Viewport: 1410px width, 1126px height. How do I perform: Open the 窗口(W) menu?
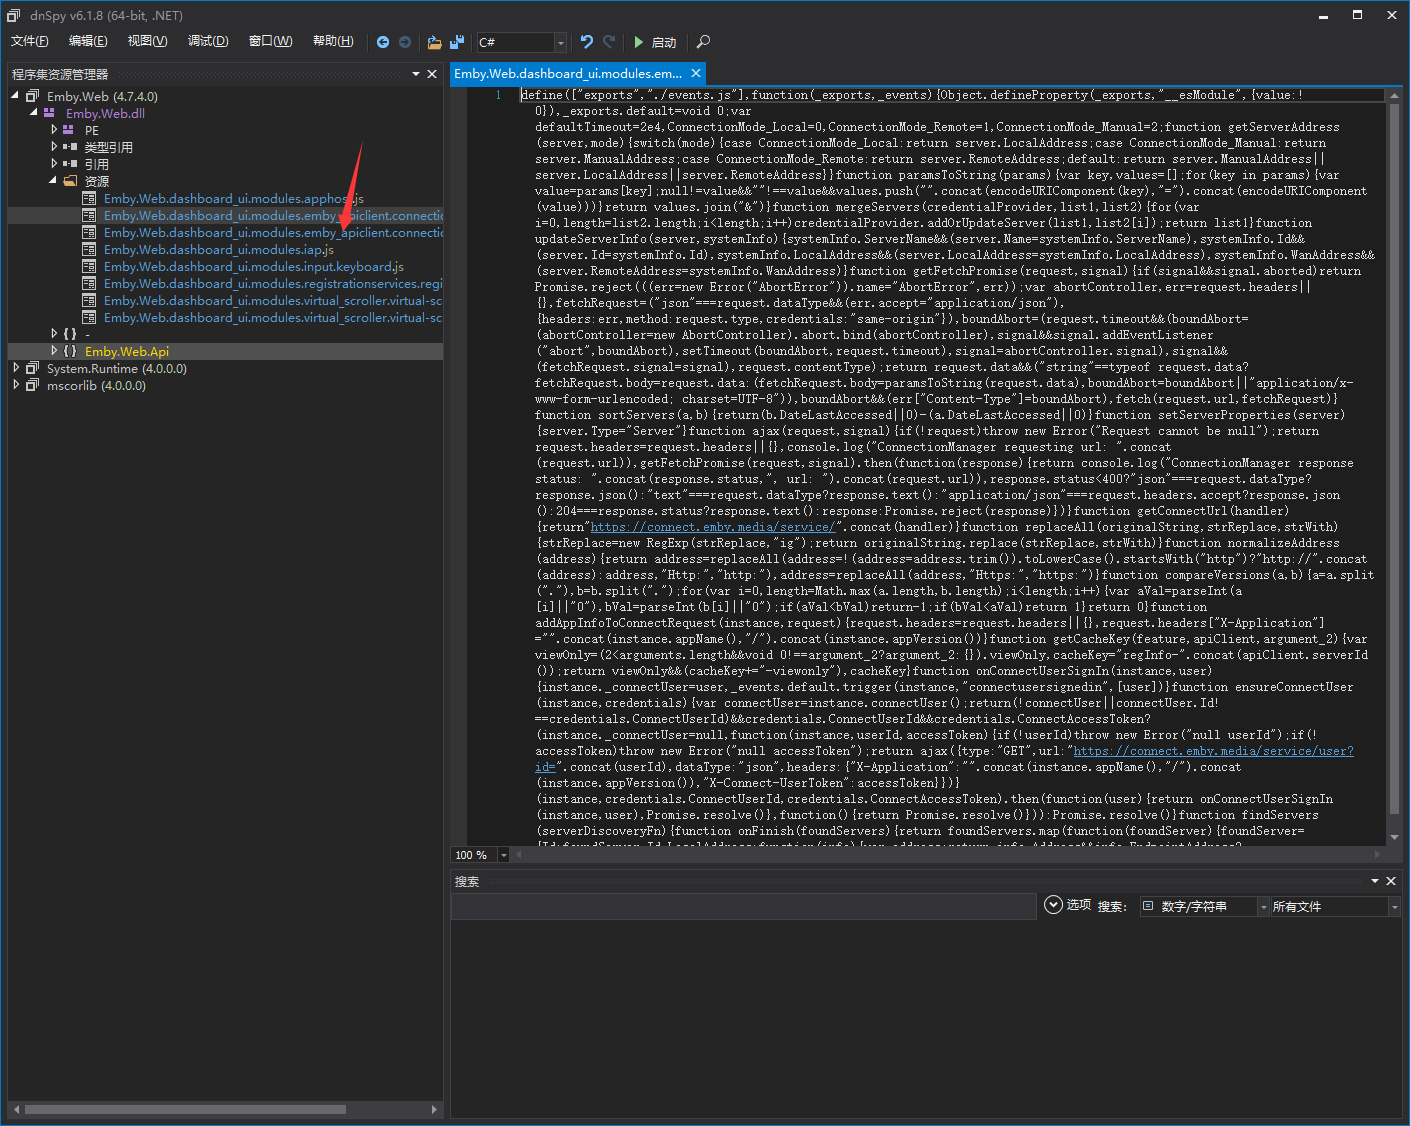(x=270, y=41)
